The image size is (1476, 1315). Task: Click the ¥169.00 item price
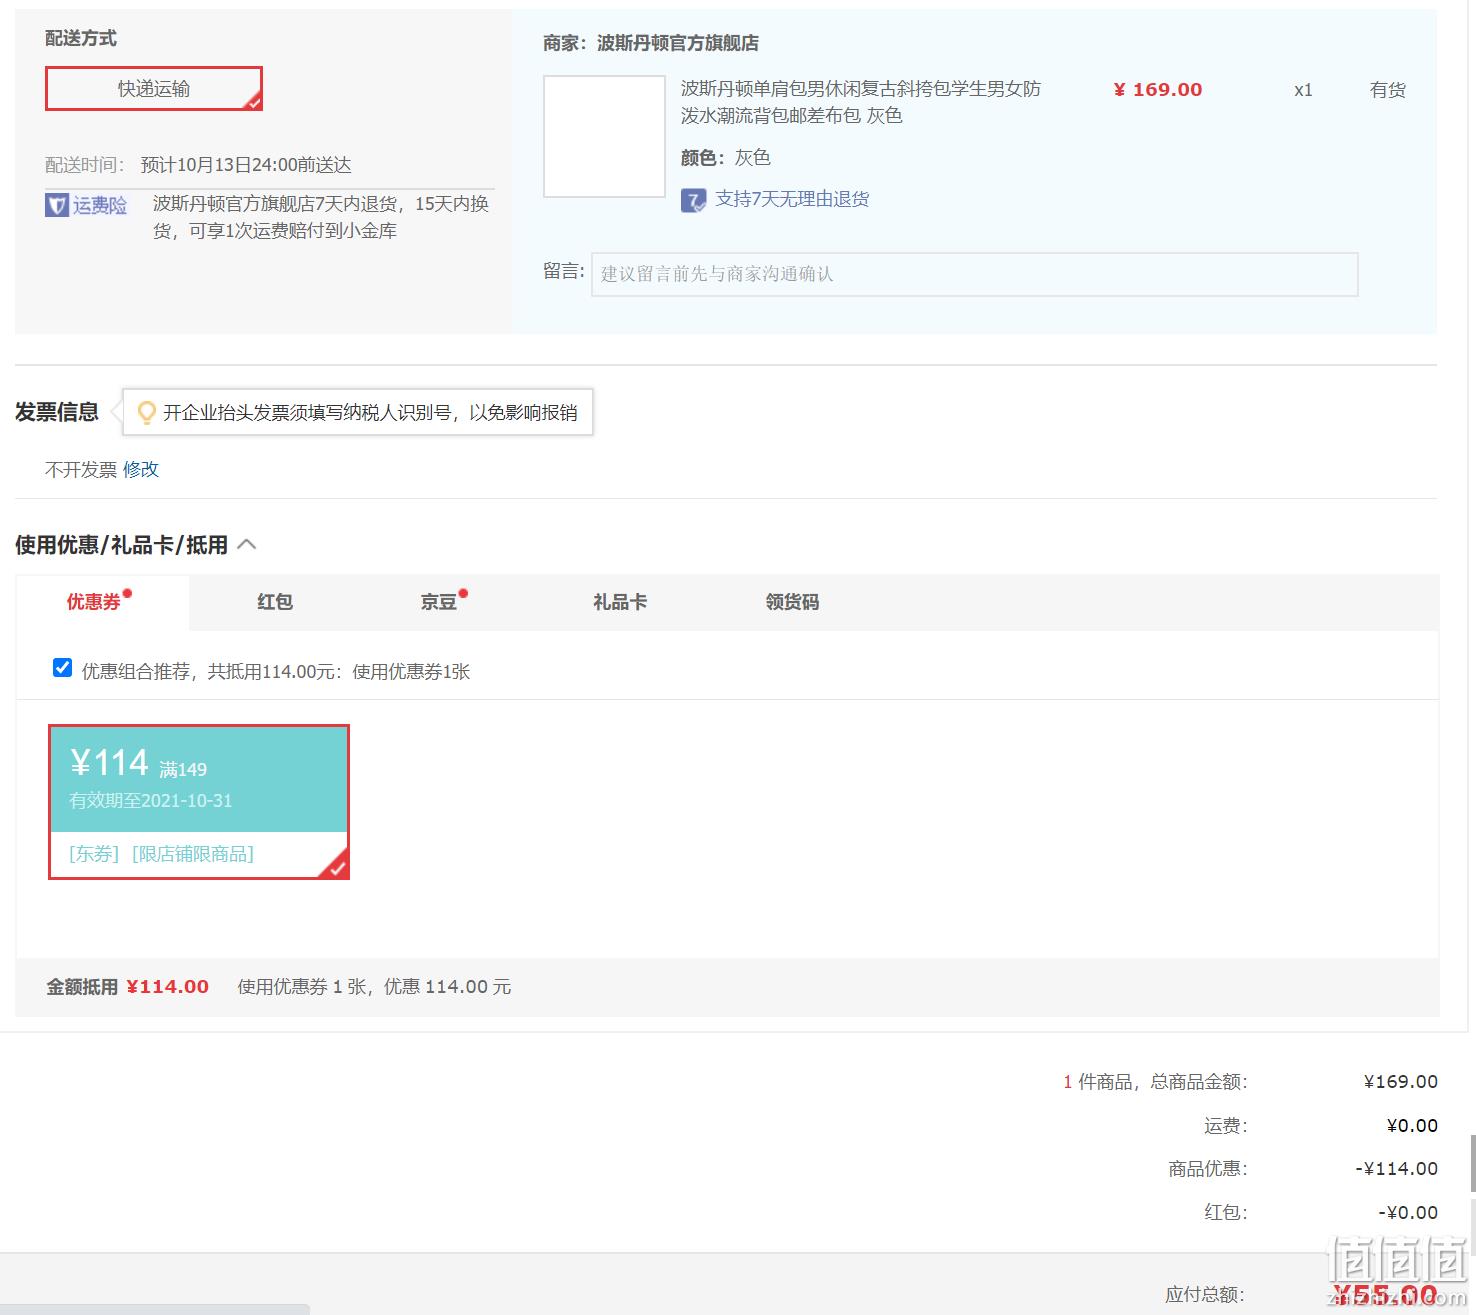1158,90
